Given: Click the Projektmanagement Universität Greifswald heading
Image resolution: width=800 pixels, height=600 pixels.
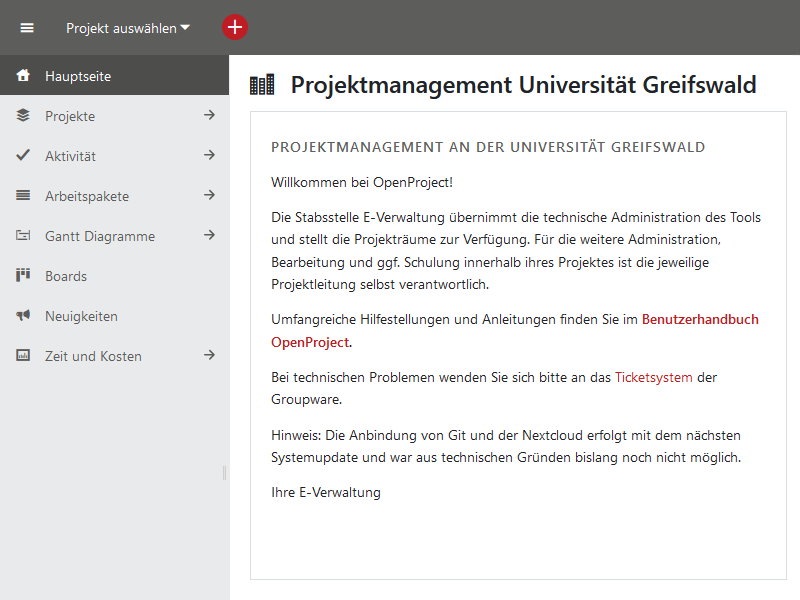Looking at the screenshot, I should [x=523, y=85].
